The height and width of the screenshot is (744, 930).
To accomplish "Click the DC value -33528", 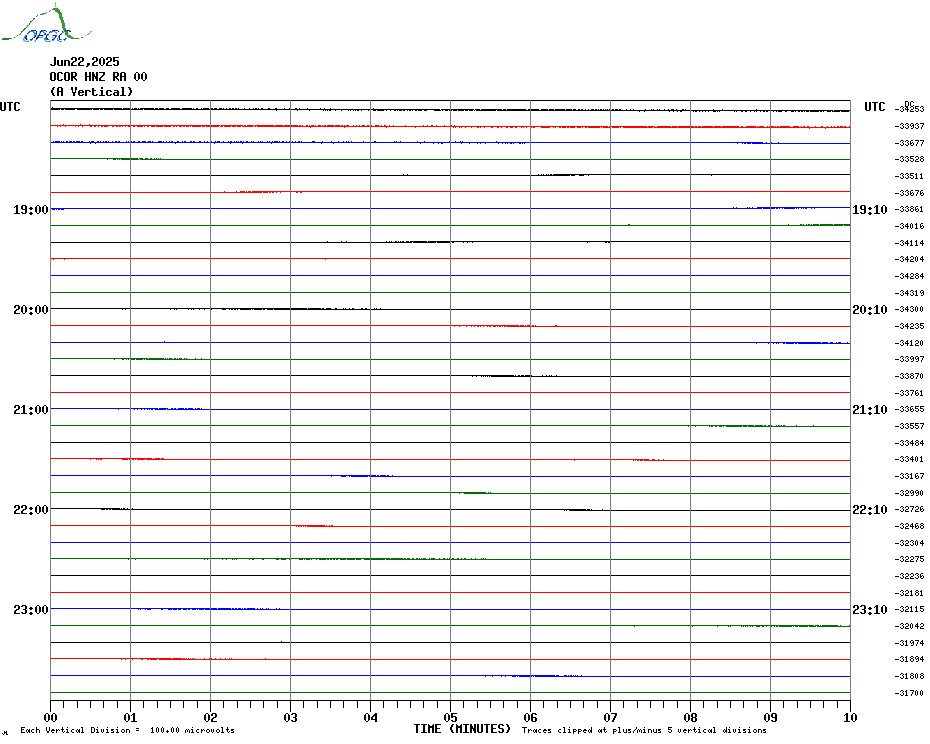I will pyautogui.click(x=909, y=160).
